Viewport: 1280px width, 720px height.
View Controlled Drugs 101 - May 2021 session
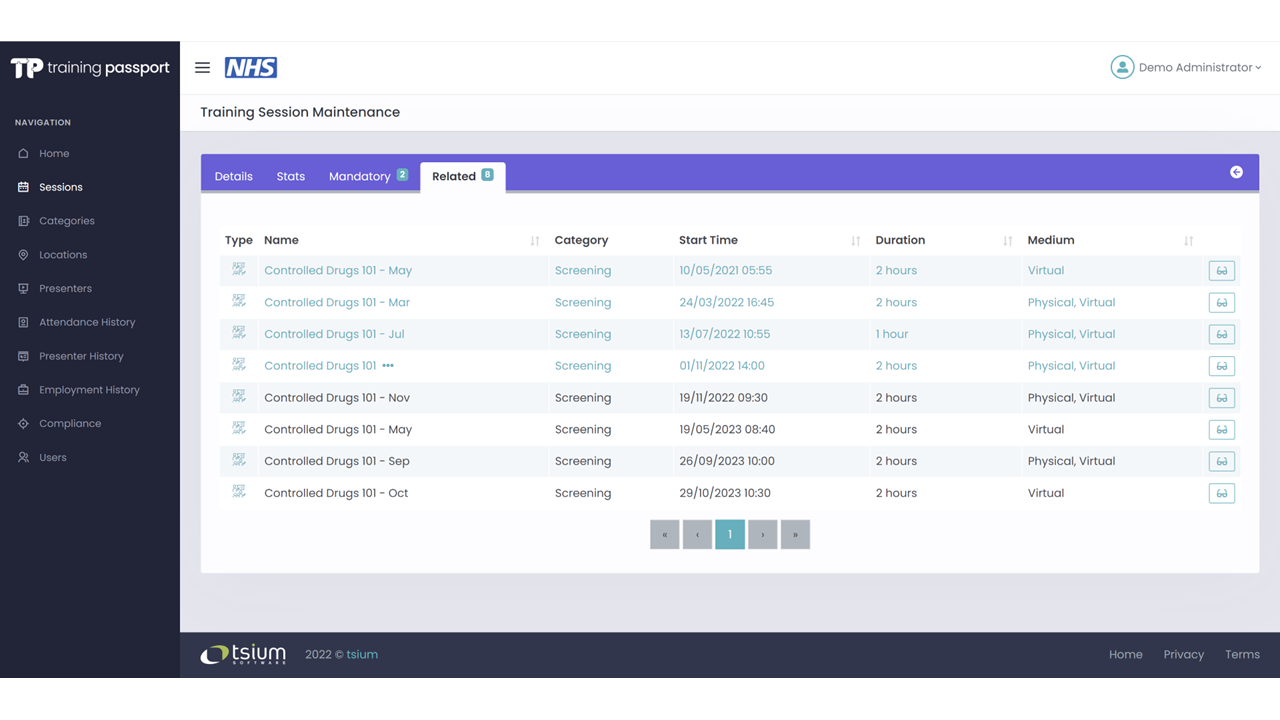click(x=1221, y=271)
